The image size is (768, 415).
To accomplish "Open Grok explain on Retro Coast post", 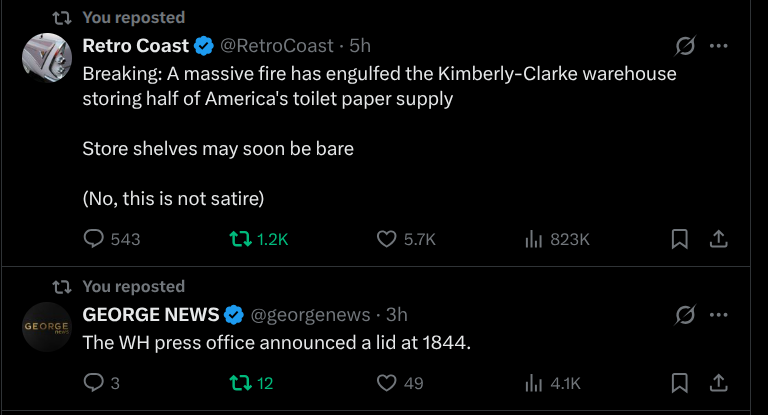I will (x=685, y=46).
